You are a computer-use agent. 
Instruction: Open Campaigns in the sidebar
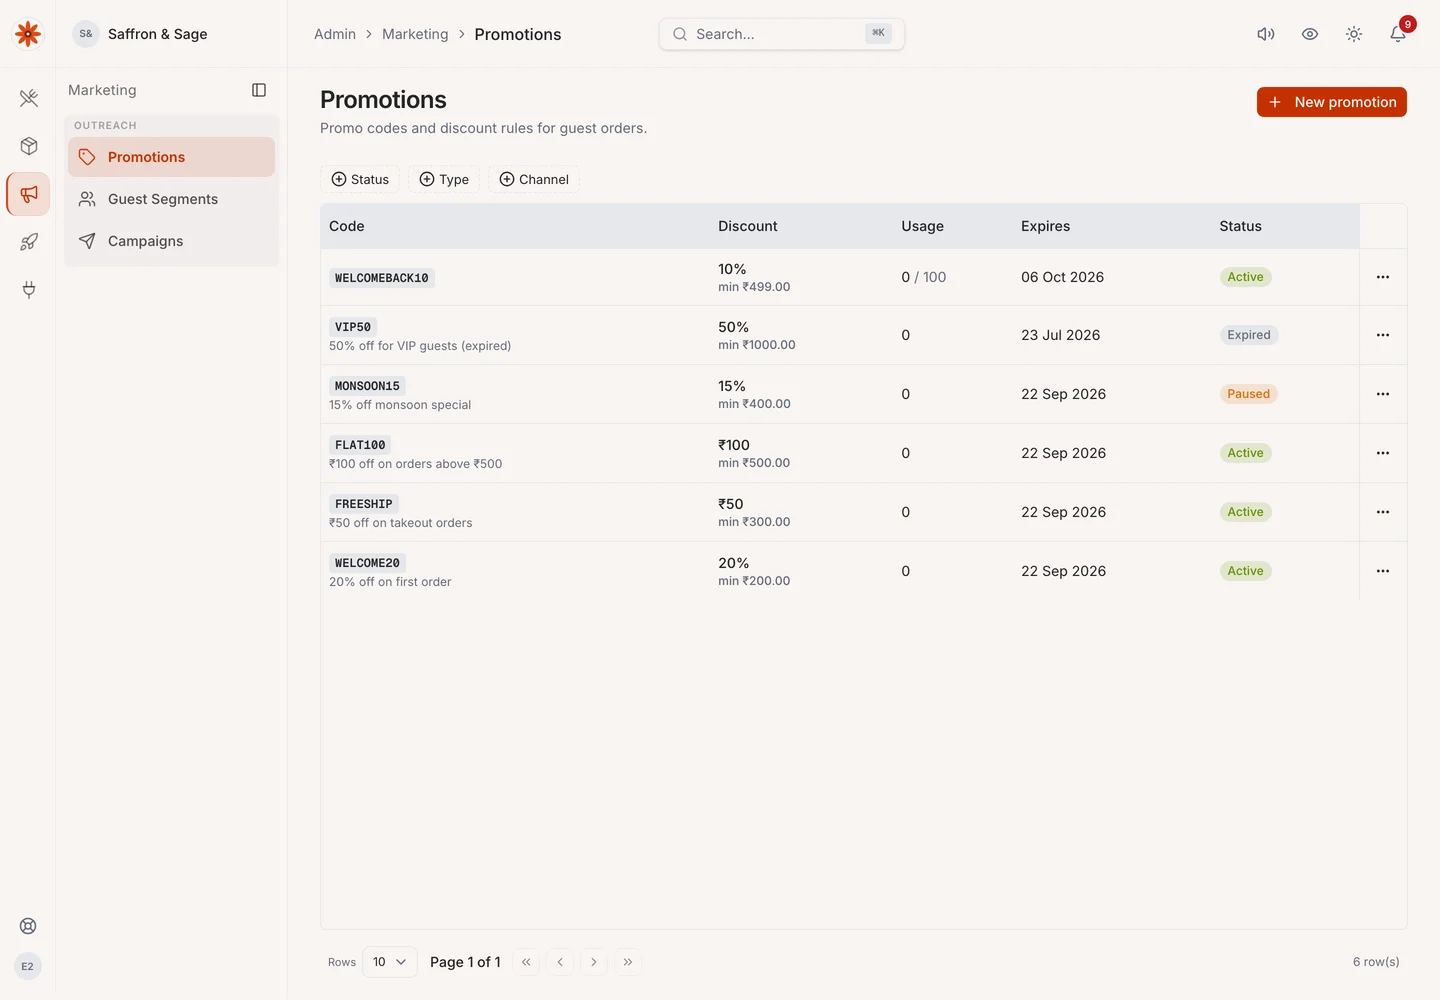click(x=171, y=241)
